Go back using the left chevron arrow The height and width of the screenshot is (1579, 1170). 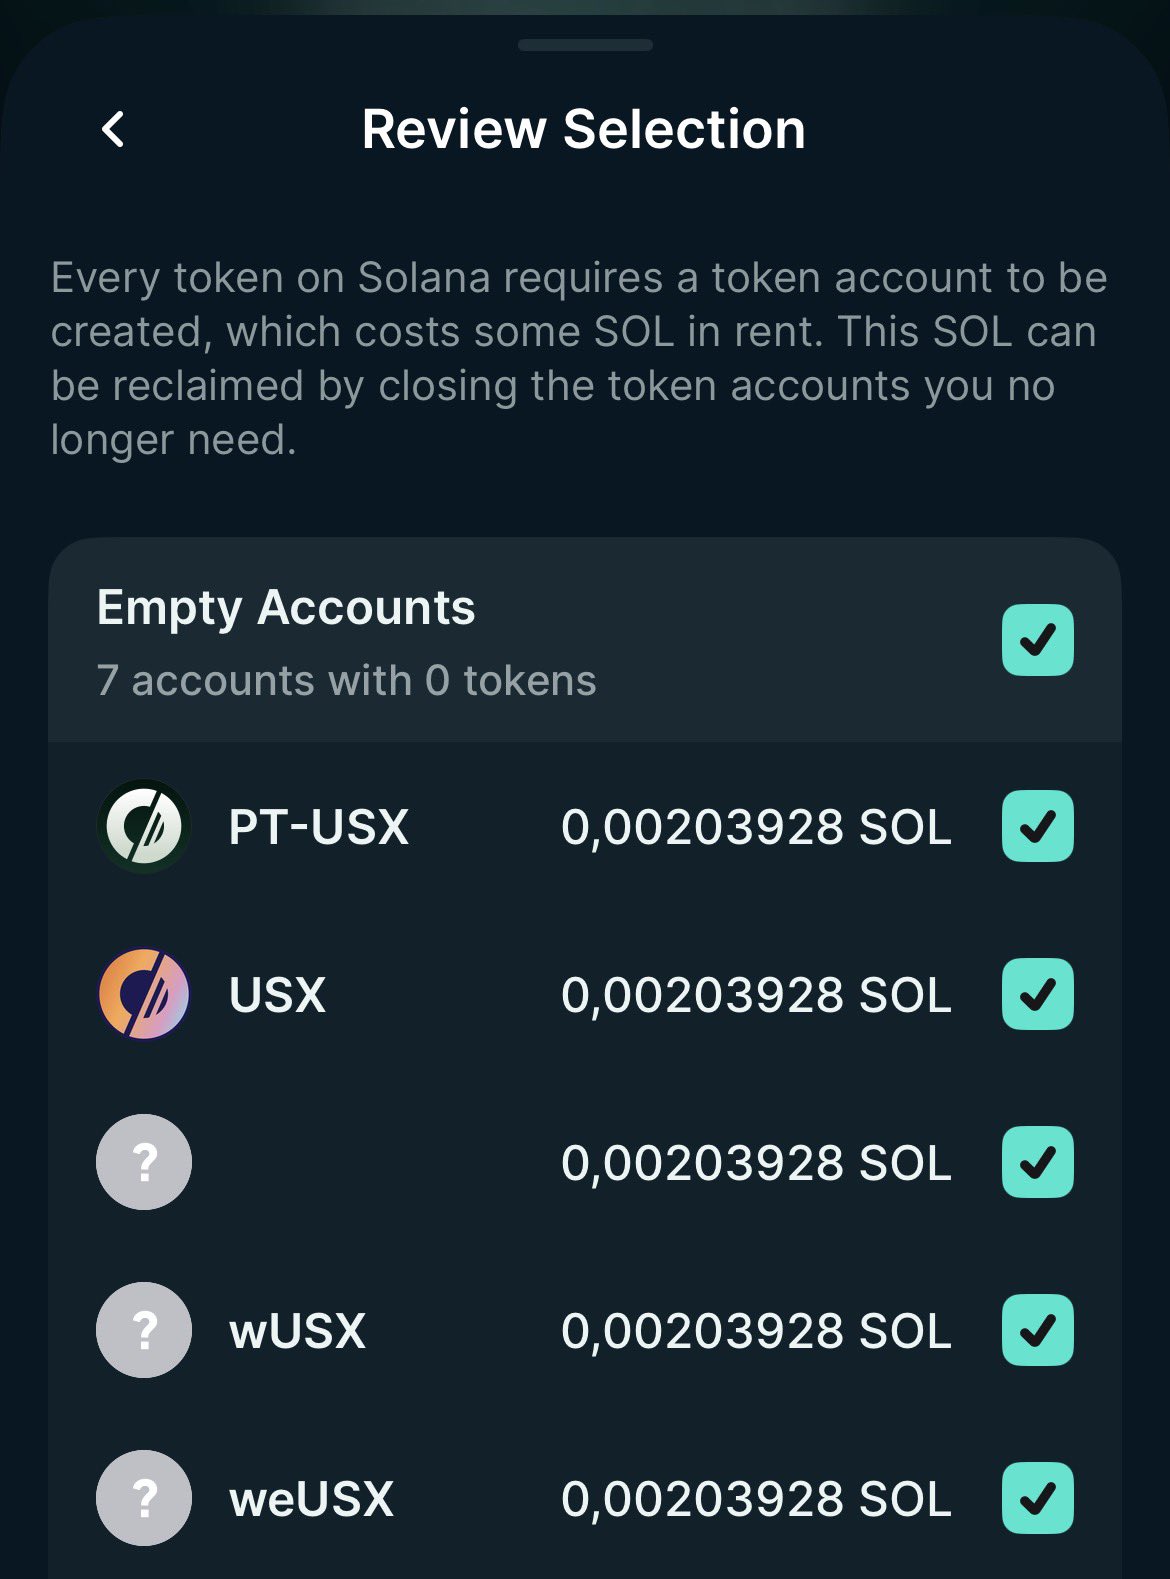tap(114, 130)
